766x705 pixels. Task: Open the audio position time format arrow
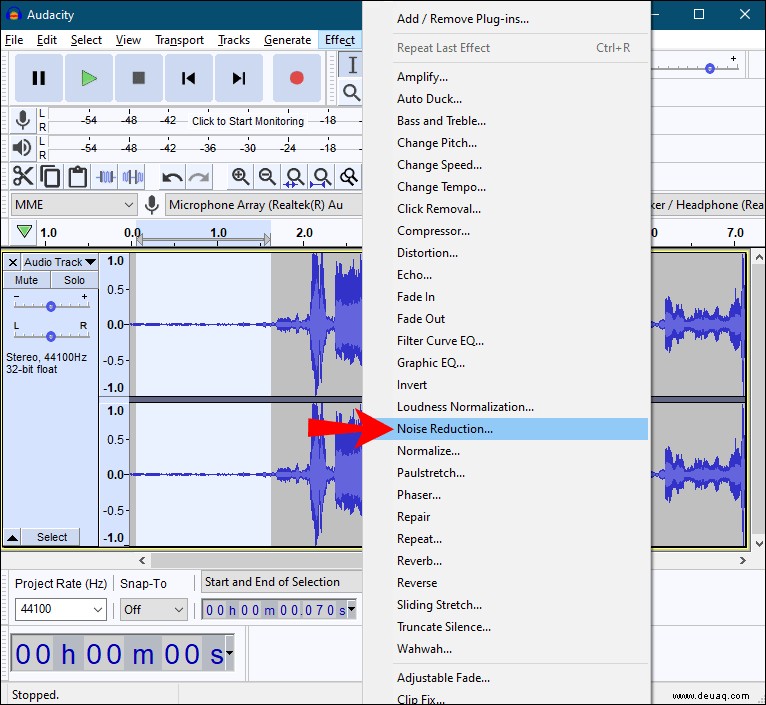[229, 653]
